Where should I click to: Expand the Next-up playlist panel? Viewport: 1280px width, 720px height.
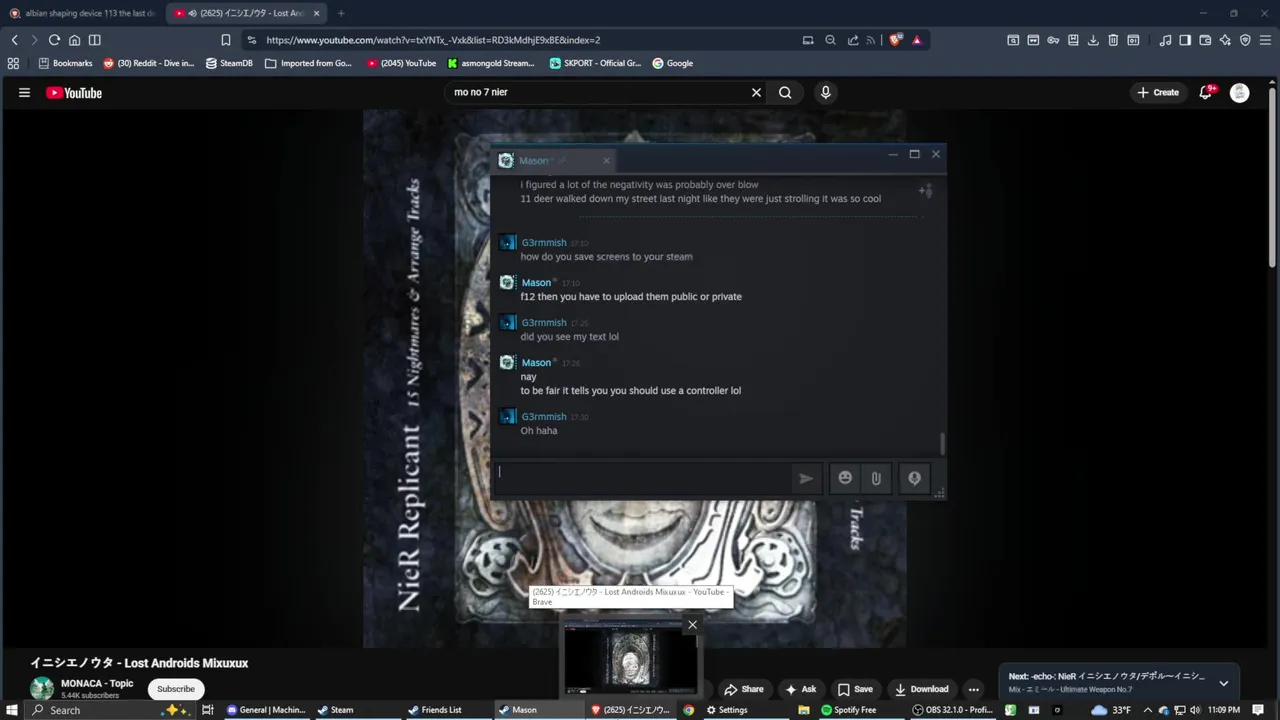1223,683
